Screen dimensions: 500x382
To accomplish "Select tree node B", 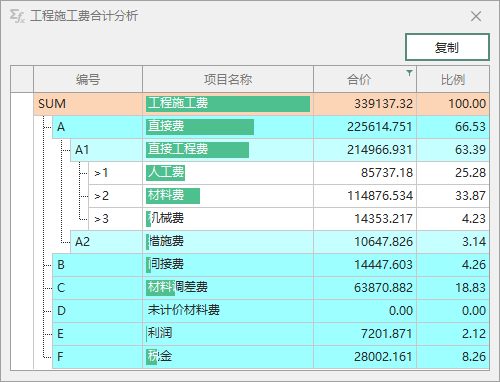I will pyautogui.click(x=97, y=265).
